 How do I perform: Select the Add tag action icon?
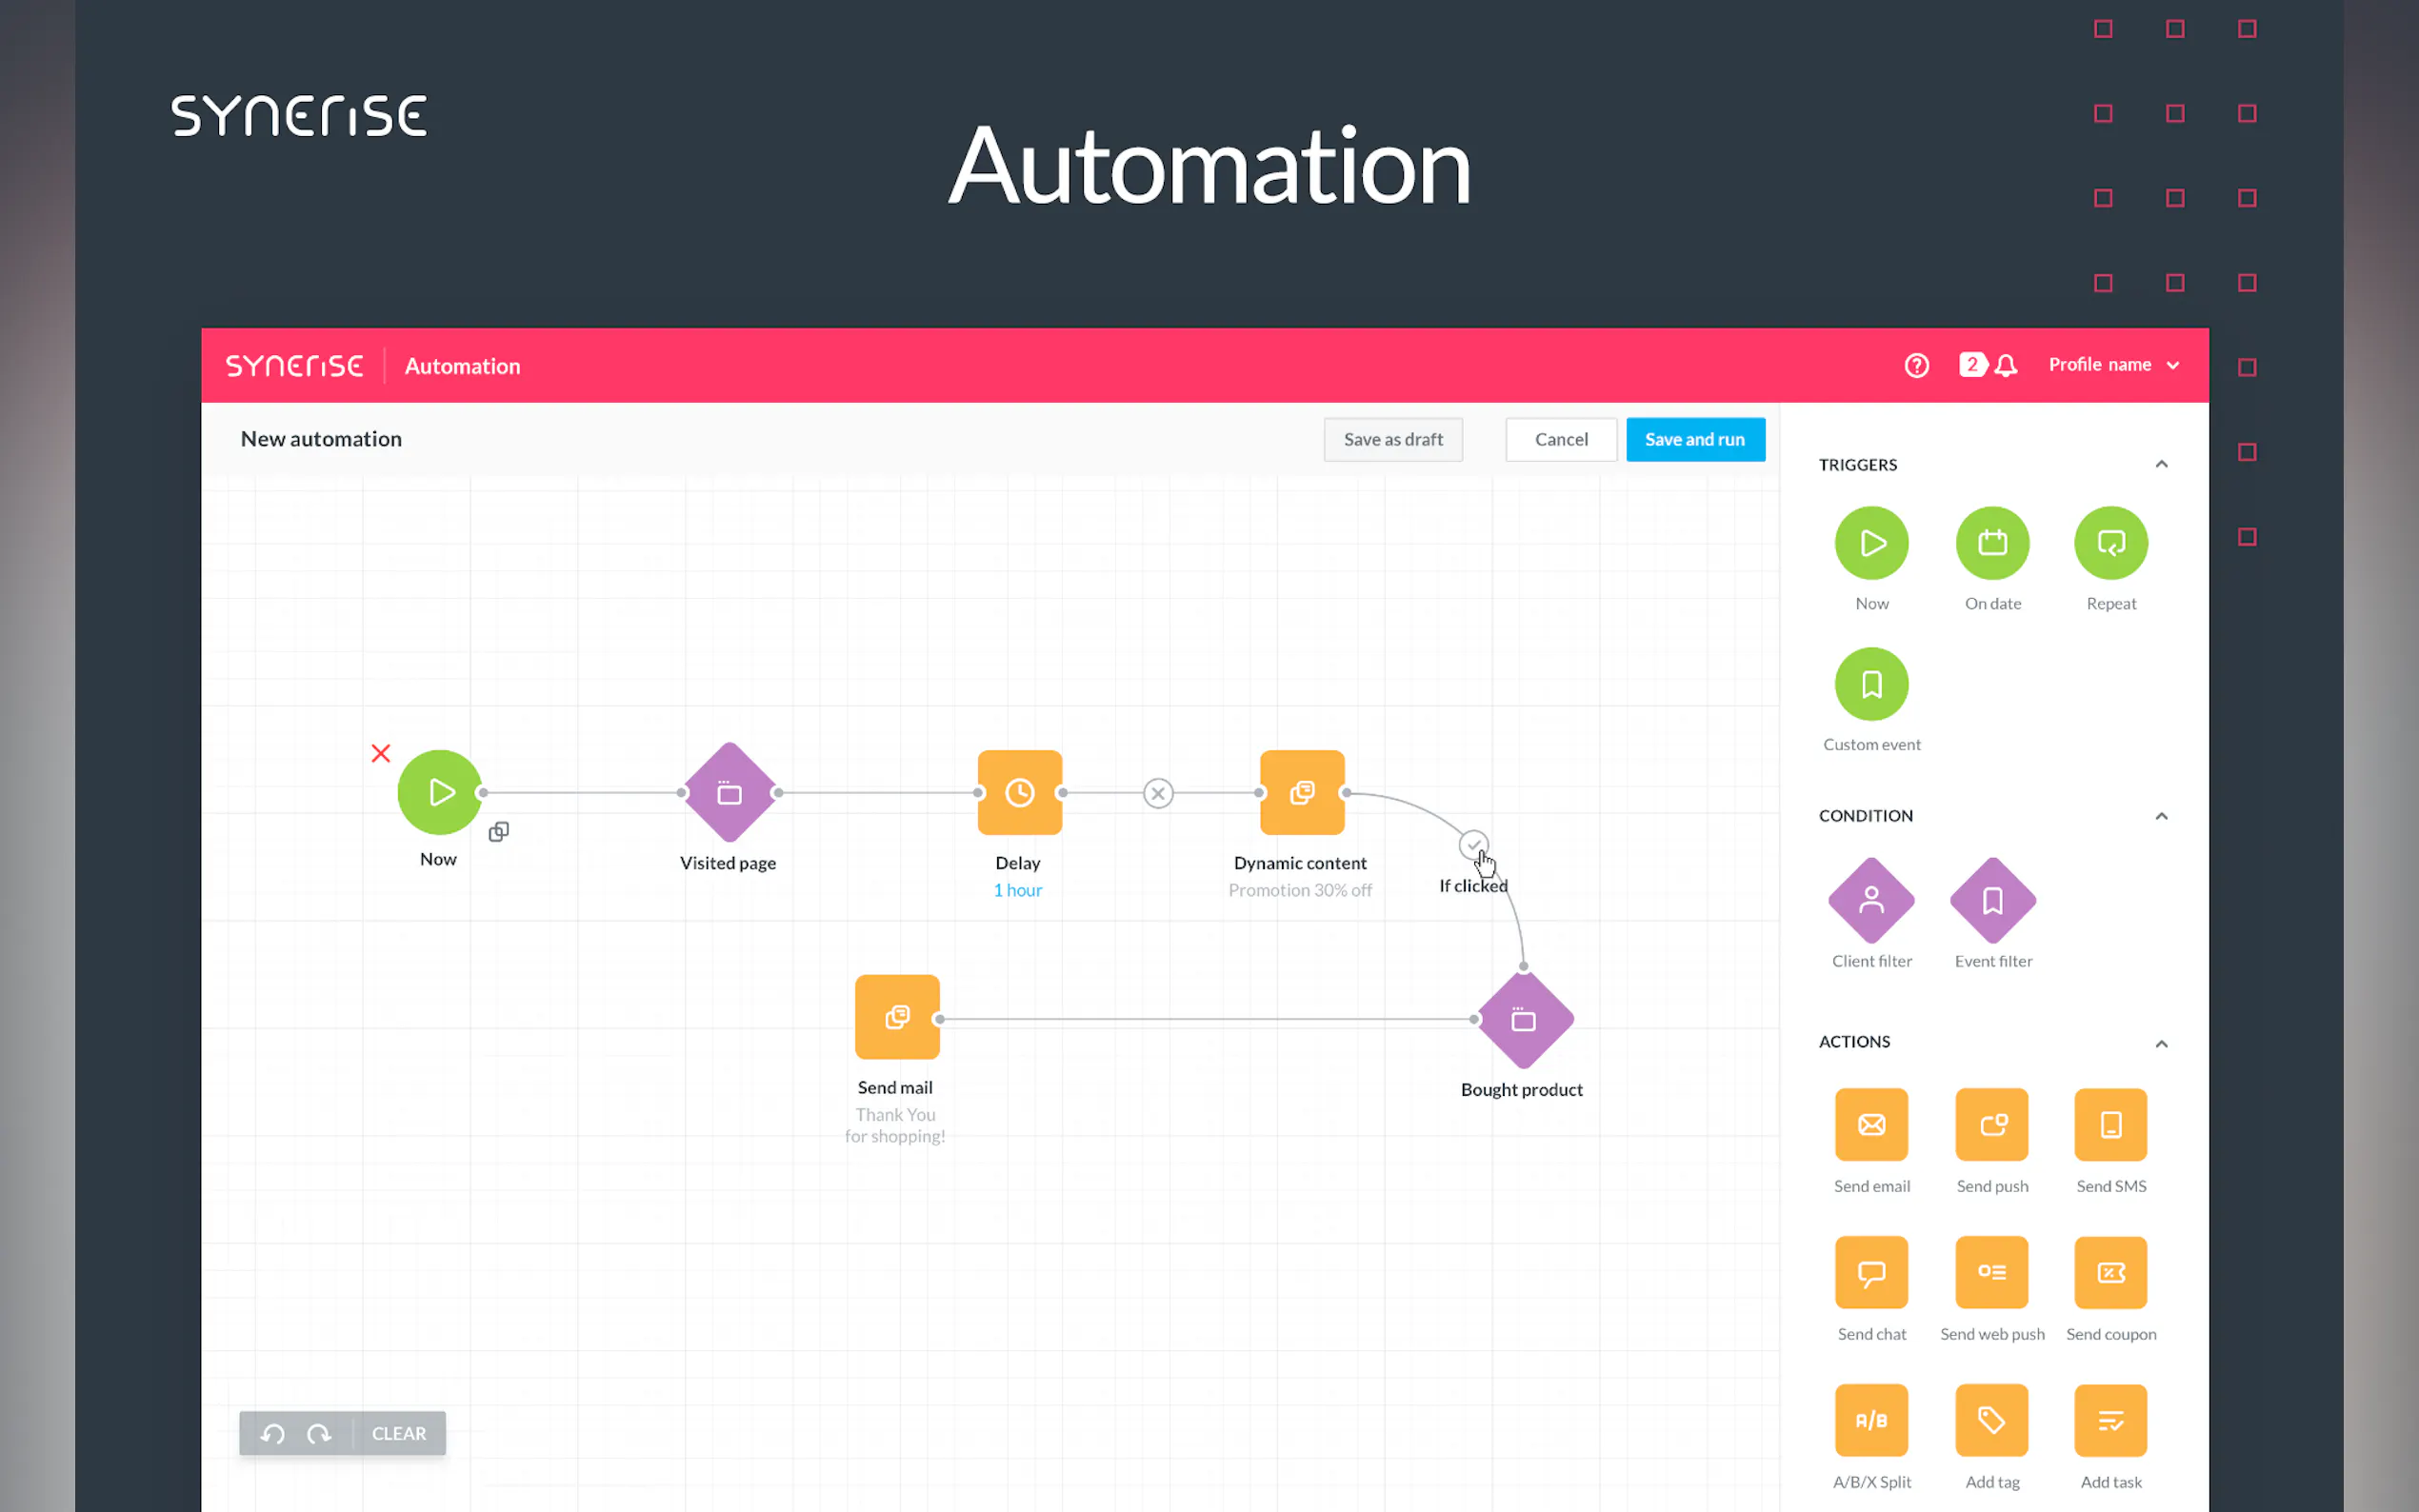1991,1420
